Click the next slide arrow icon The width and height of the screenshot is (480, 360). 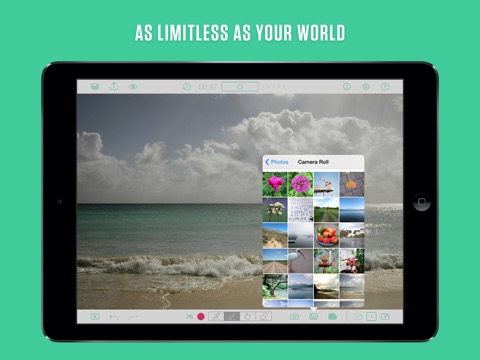[385, 317]
